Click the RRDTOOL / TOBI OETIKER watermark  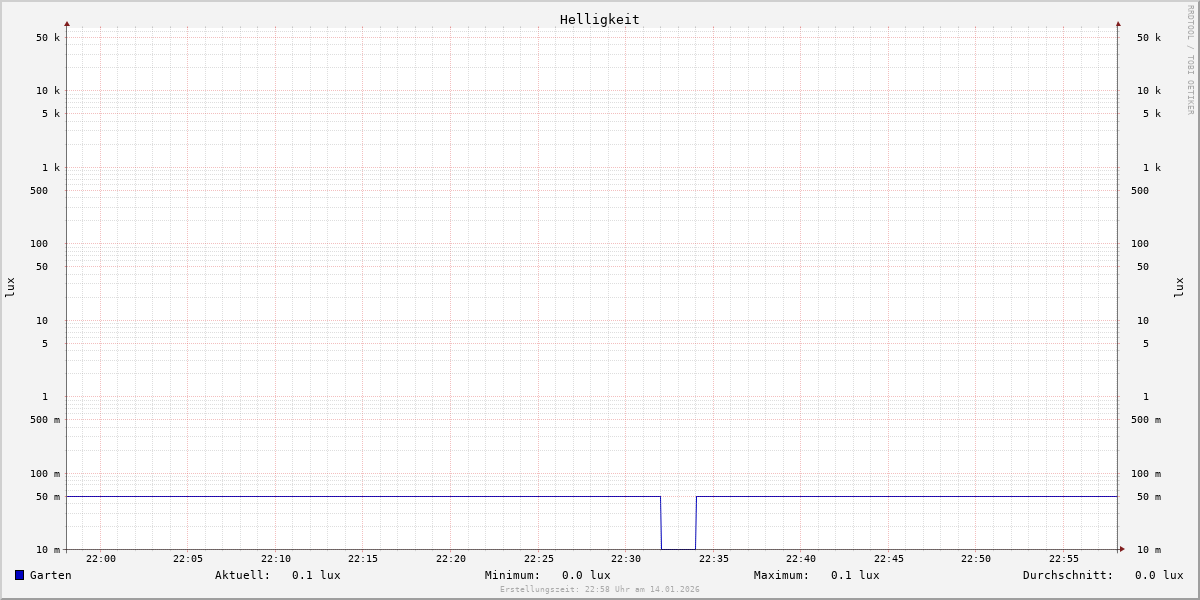click(x=1190, y=59)
